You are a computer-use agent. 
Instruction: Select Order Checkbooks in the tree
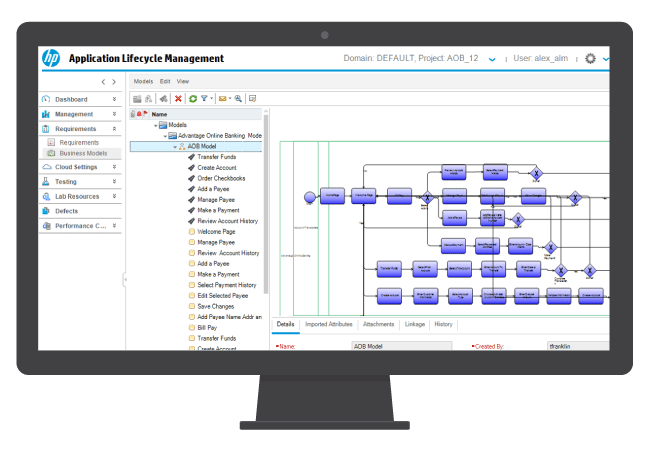[x=221, y=179]
